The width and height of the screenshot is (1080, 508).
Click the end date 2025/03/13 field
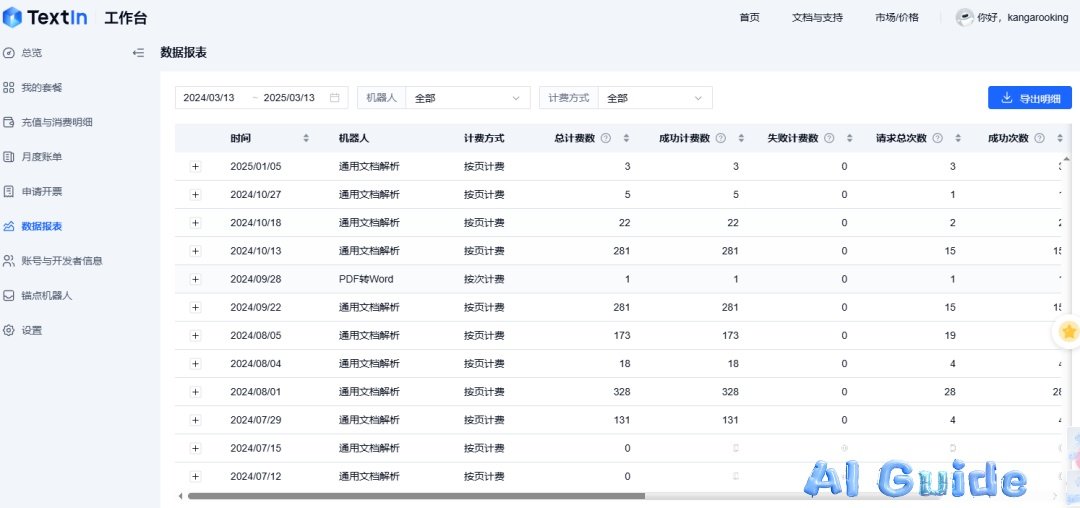(x=289, y=98)
